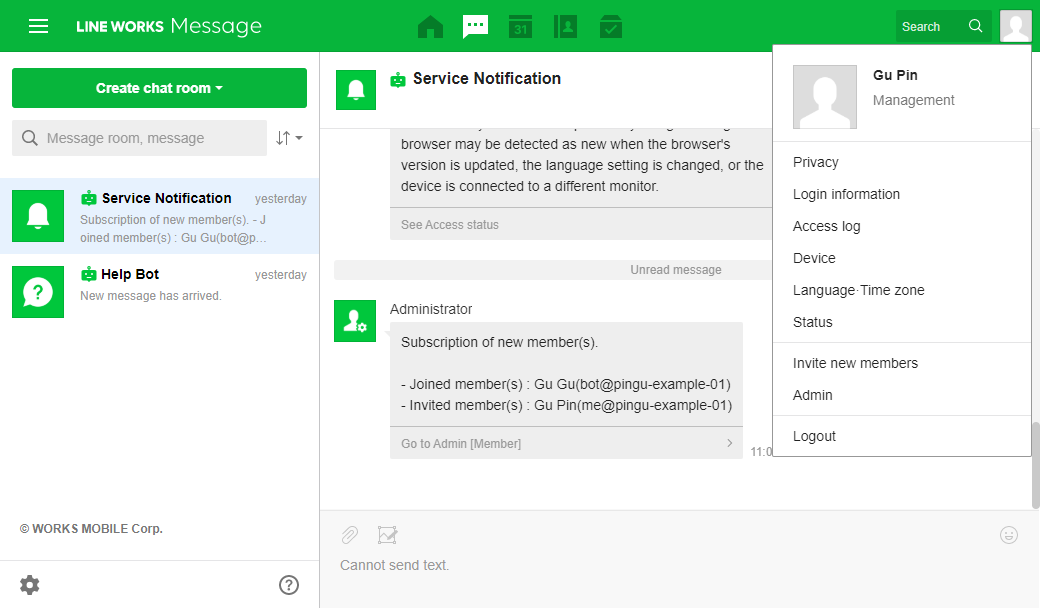This screenshot has width=1040, height=608.
Task: Open the hamburger main menu
Action: (38, 26)
